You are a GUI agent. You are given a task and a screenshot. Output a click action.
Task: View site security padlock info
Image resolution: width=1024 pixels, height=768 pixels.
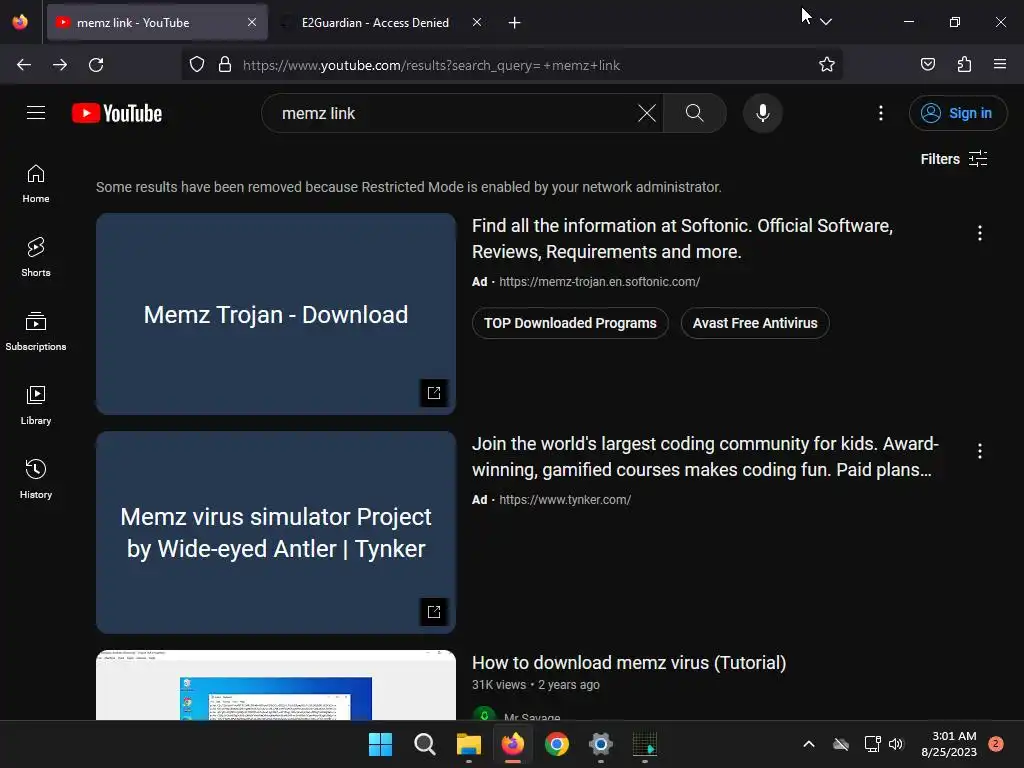[x=225, y=65]
